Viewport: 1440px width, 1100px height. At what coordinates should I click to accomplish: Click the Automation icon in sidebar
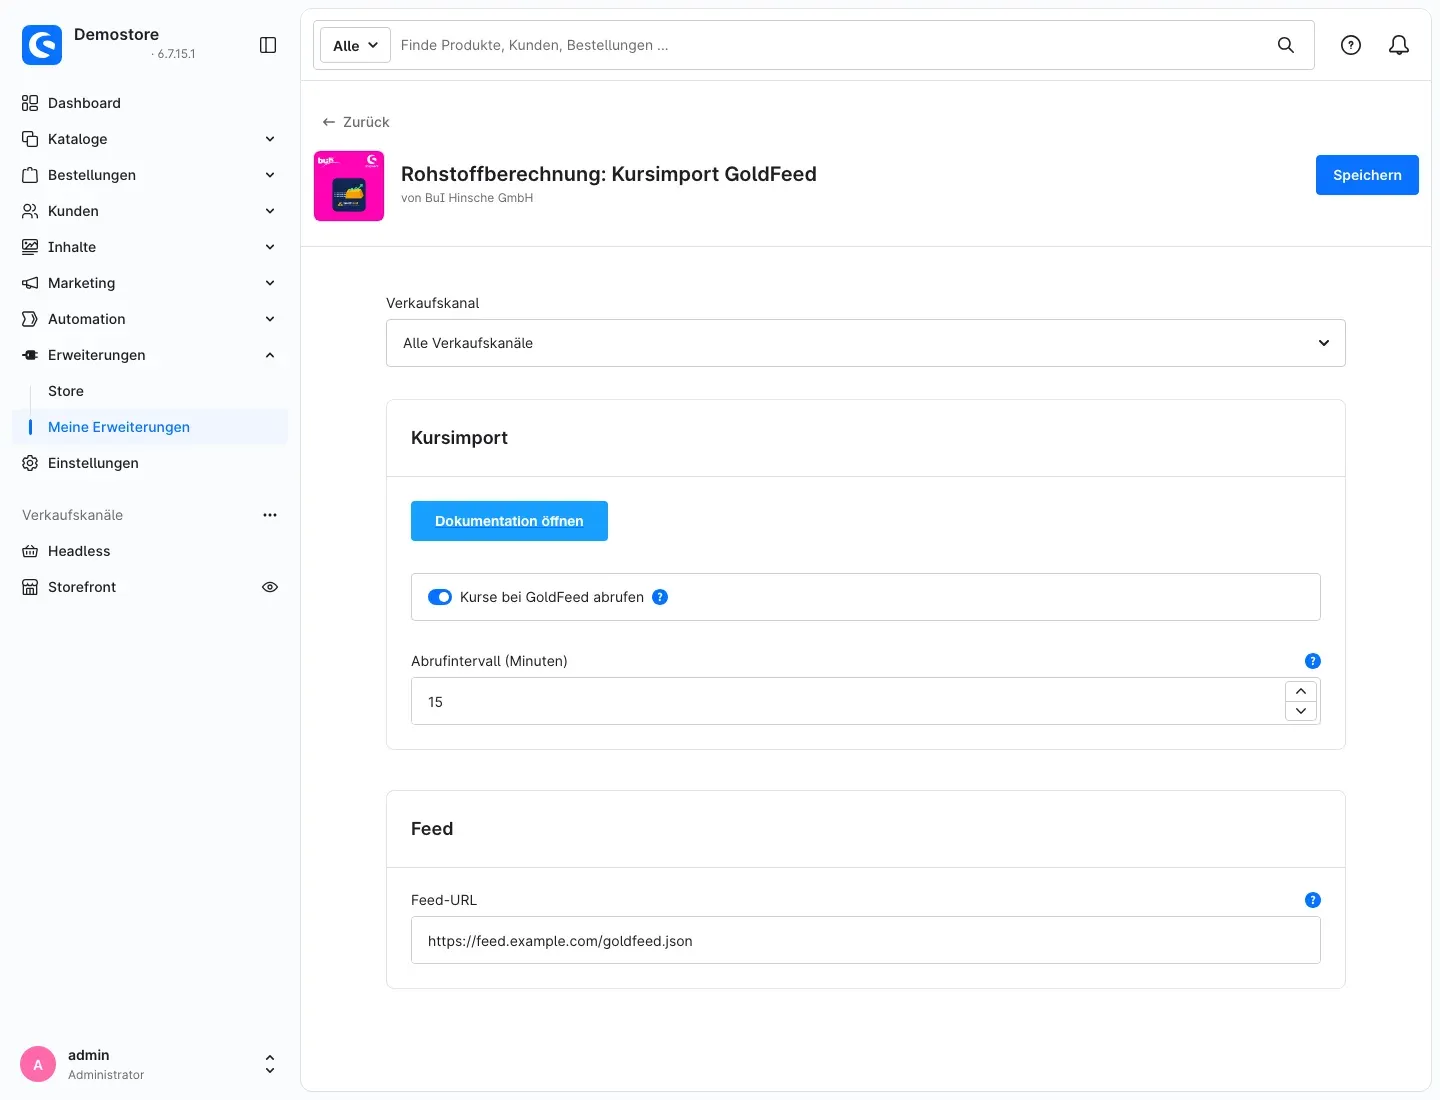(30, 319)
